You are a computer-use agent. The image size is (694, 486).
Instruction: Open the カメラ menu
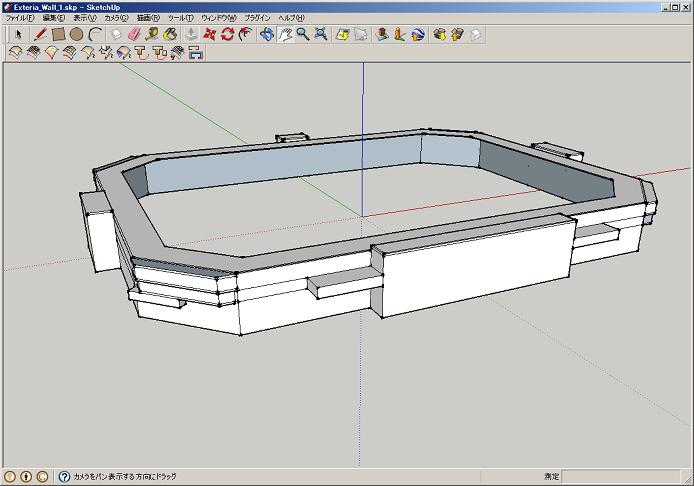click(x=116, y=18)
